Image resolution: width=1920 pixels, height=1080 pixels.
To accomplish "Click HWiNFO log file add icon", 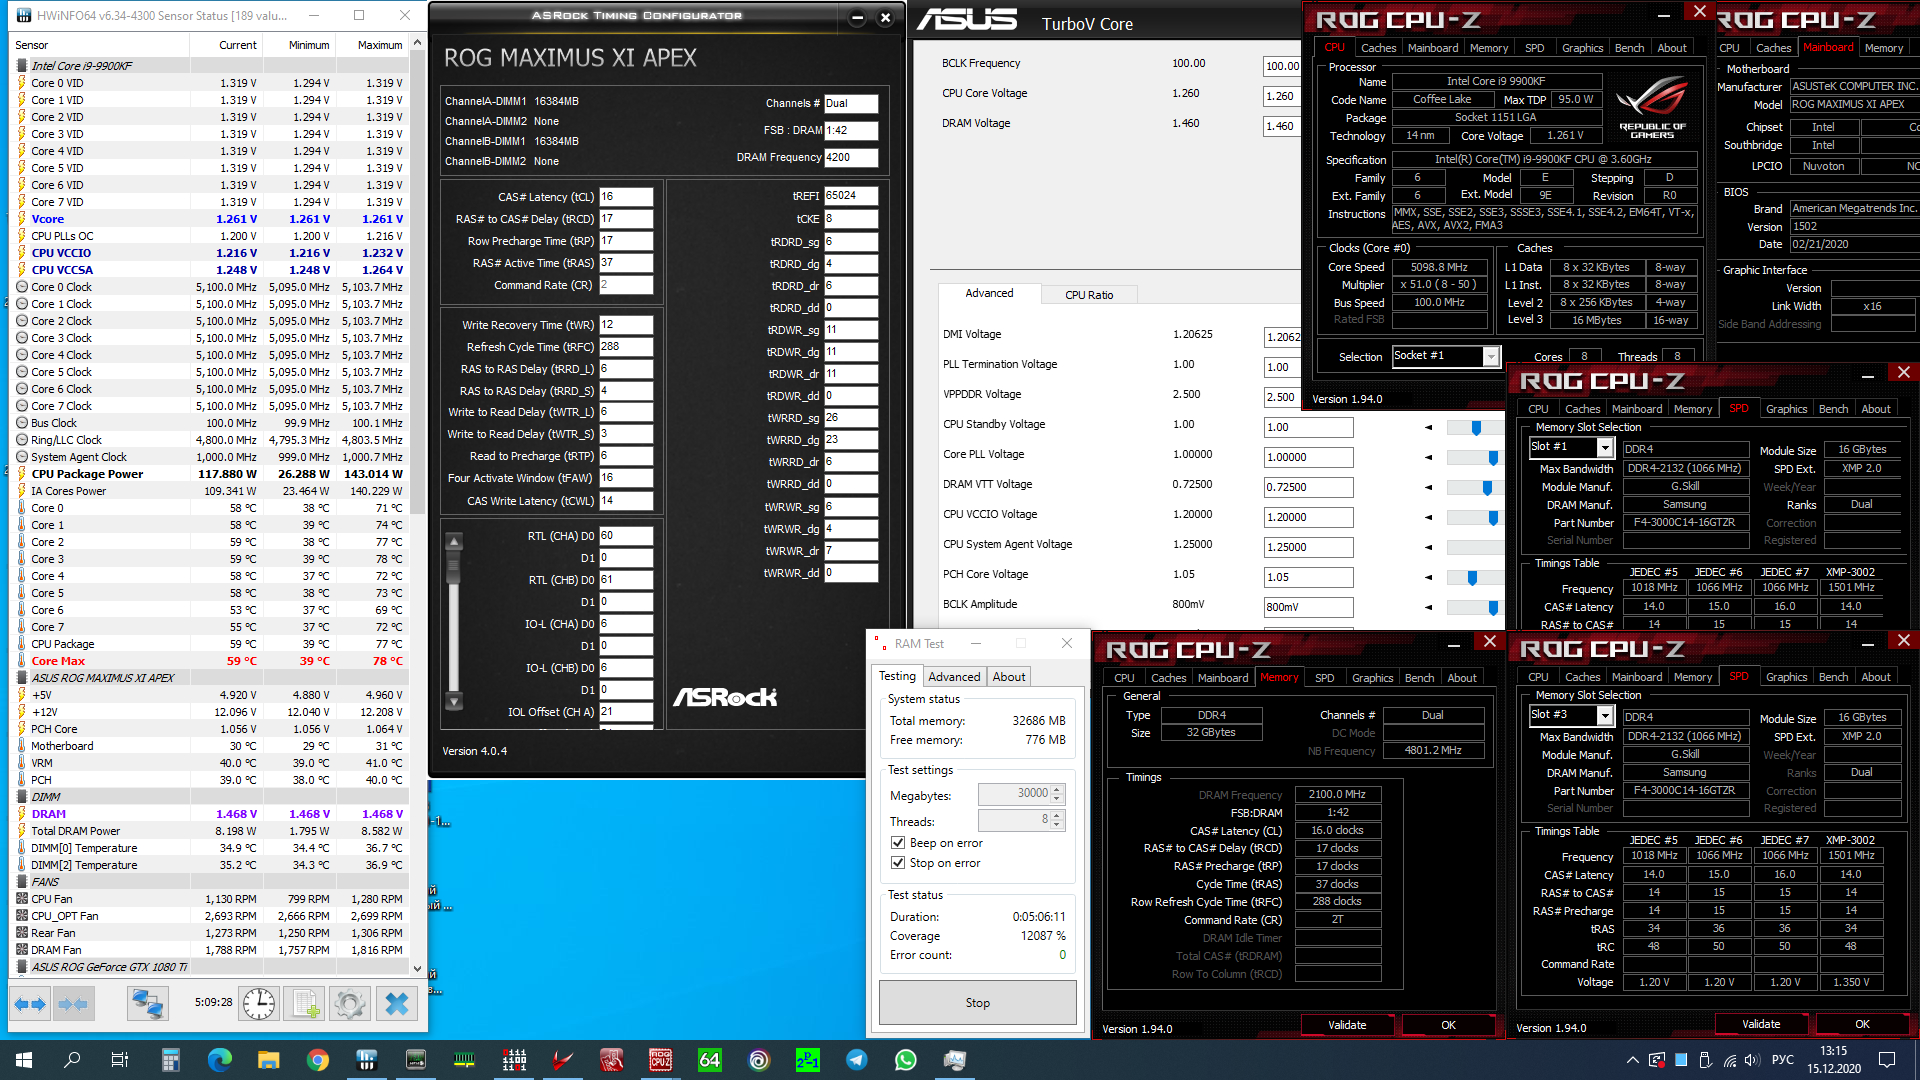I will click(305, 1003).
